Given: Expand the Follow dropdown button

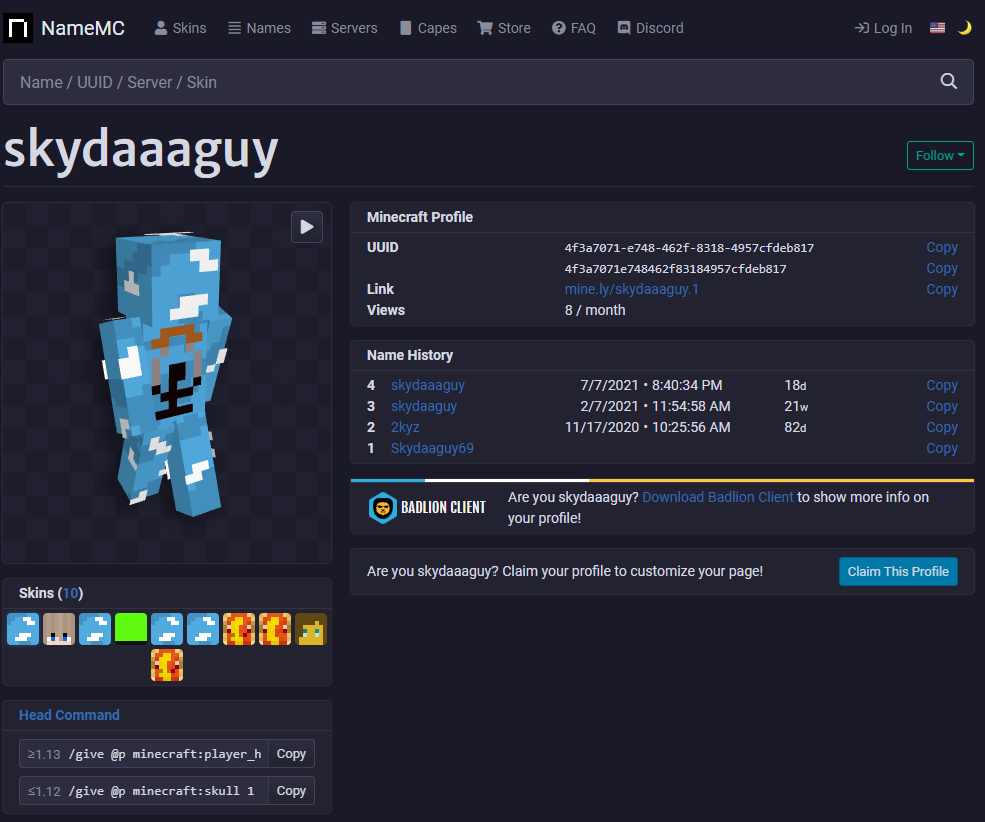Looking at the screenshot, I should [940, 156].
